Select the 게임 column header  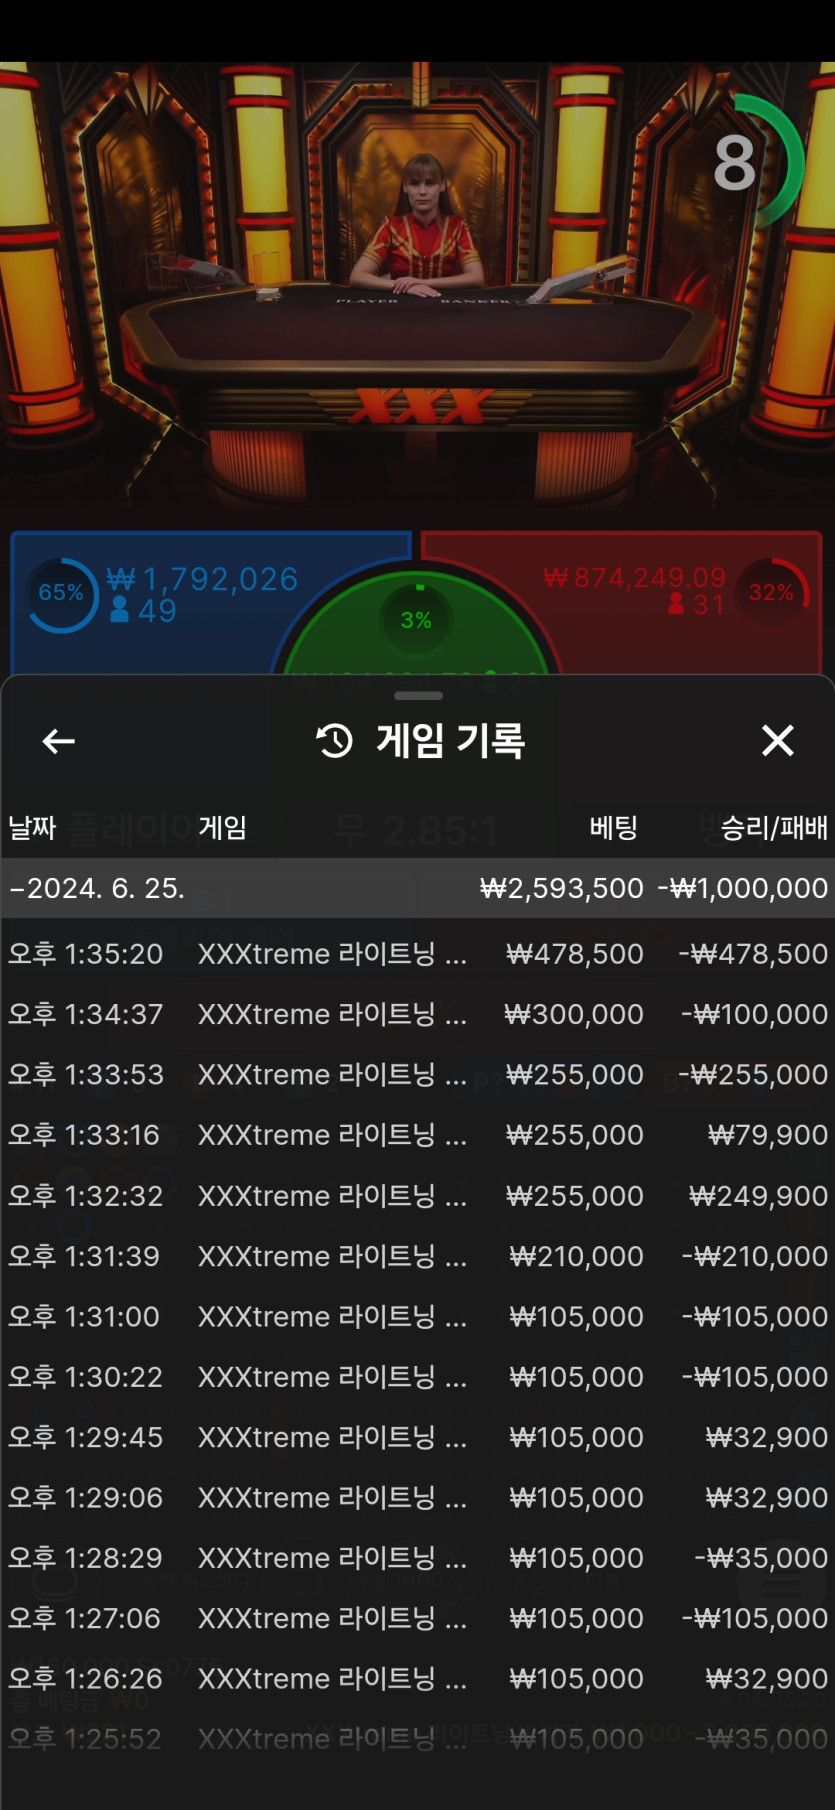point(222,827)
